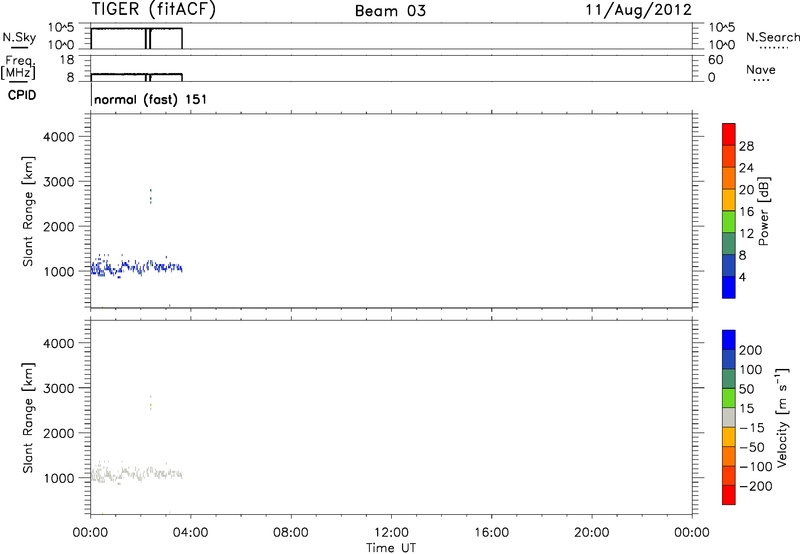Click the 'normal (fast) 151' mode text

151,99
